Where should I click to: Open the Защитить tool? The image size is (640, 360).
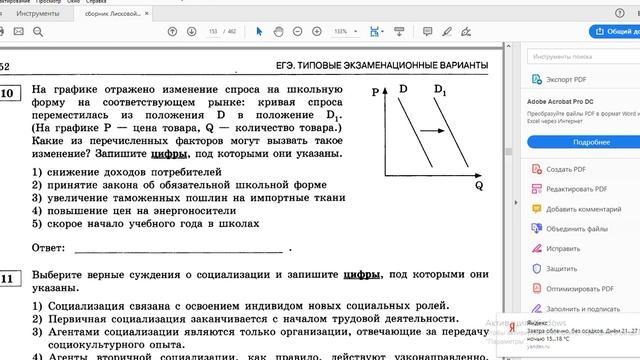tap(554, 269)
